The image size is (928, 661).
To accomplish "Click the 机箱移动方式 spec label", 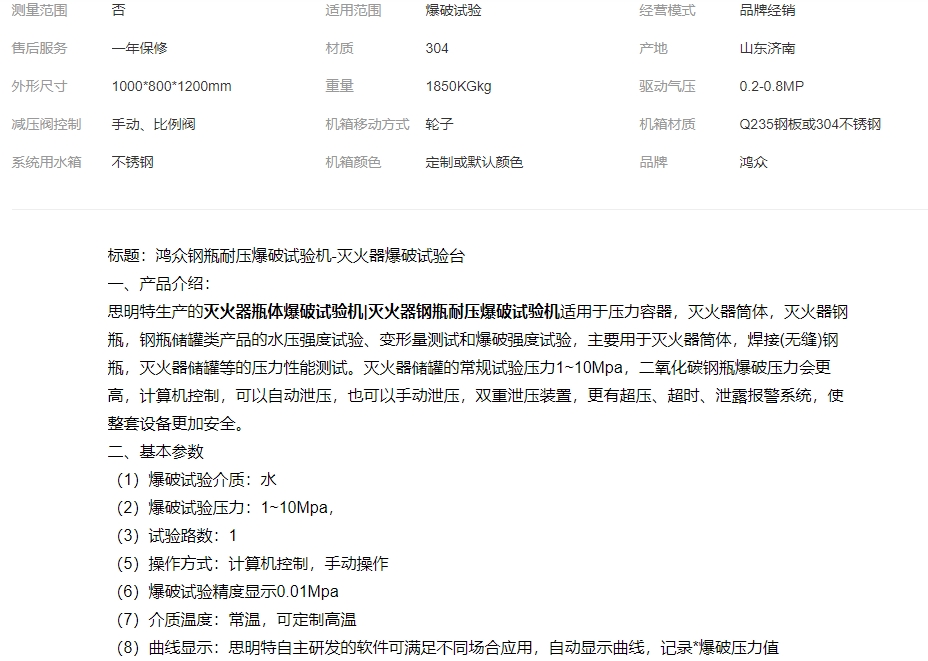I will click(367, 124).
